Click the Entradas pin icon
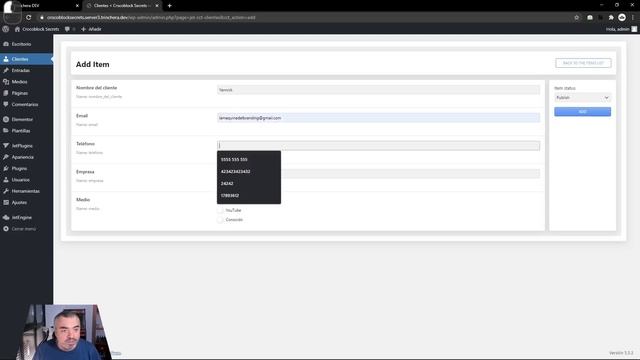The width and height of the screenshot is (640, 360). click(x=6, y=71)
